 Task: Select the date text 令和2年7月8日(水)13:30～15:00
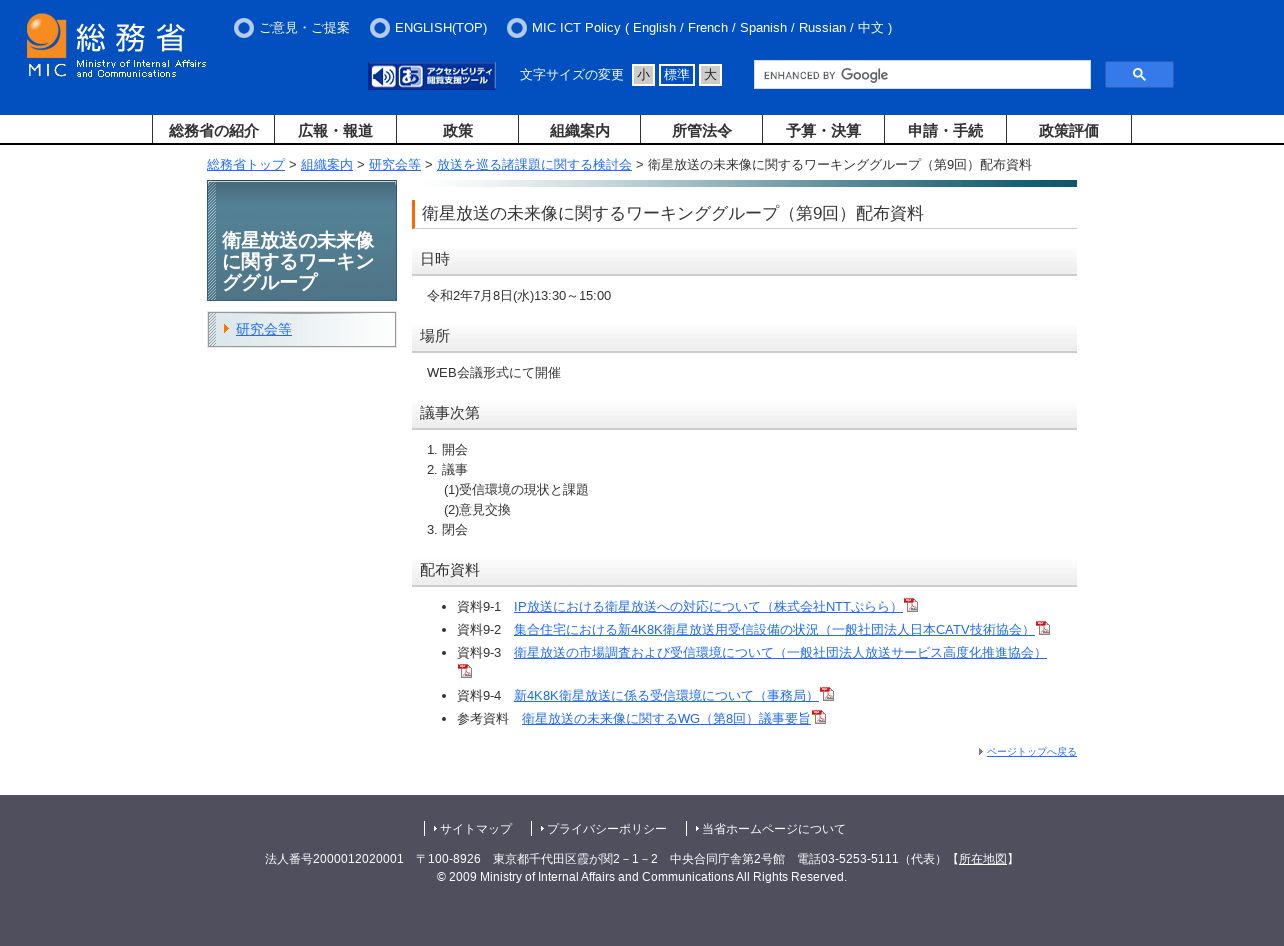[x=519, y=296]
